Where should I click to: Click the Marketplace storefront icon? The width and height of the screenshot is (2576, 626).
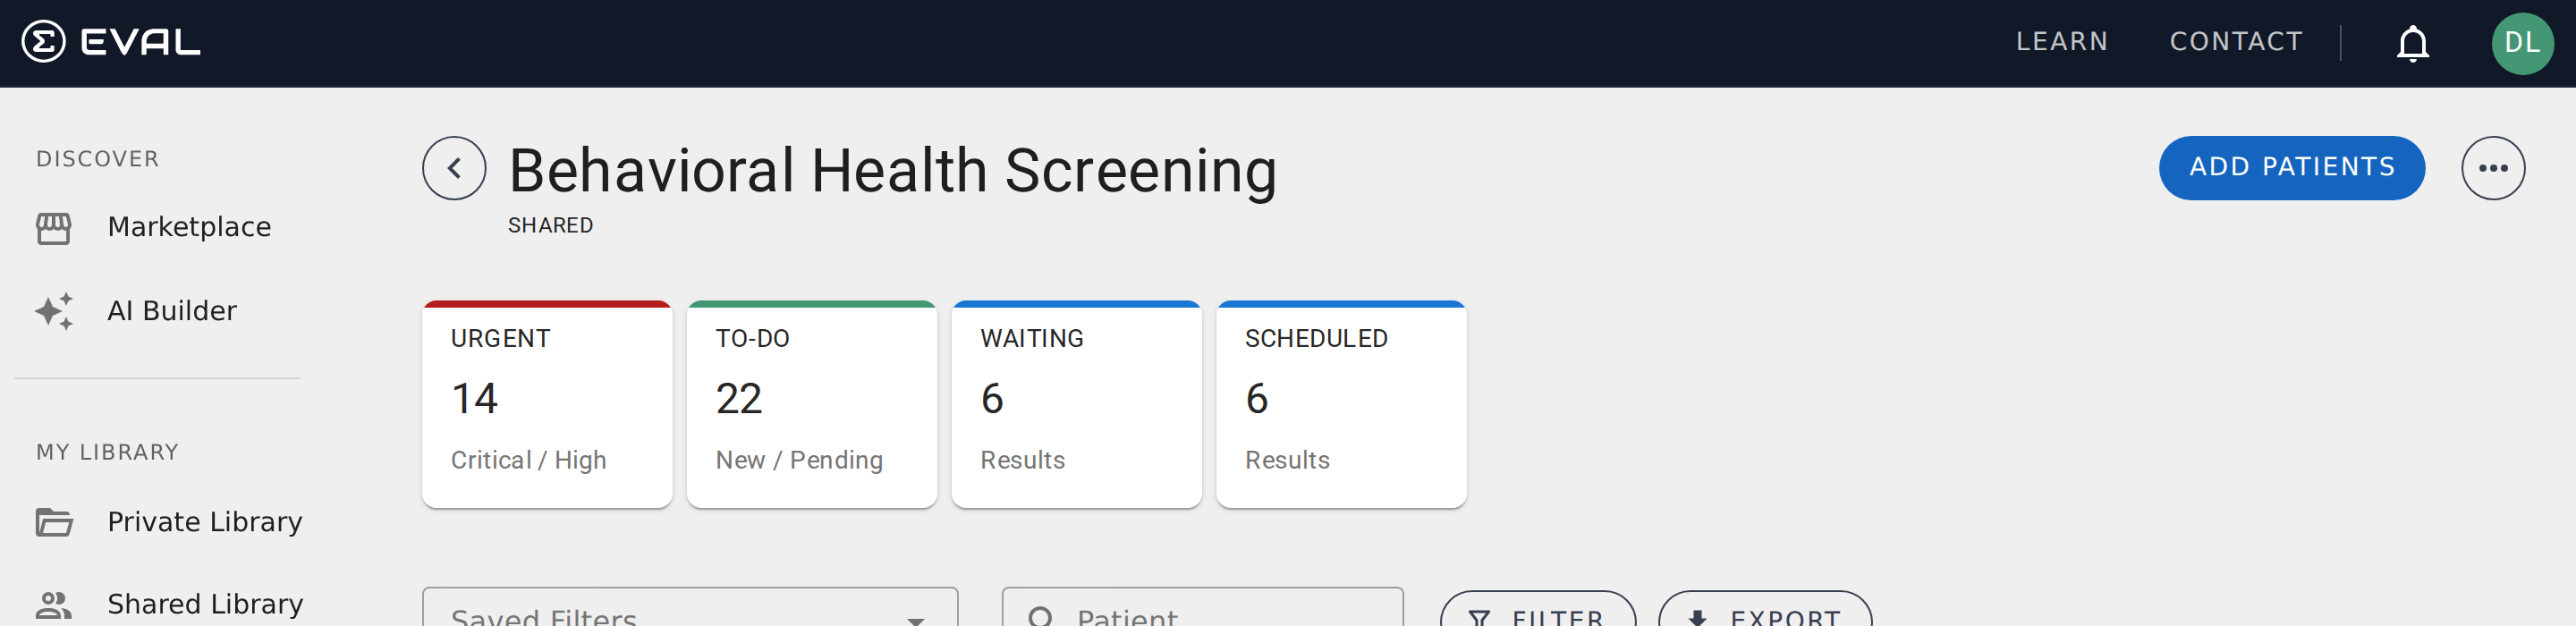[x=54, y=228]
